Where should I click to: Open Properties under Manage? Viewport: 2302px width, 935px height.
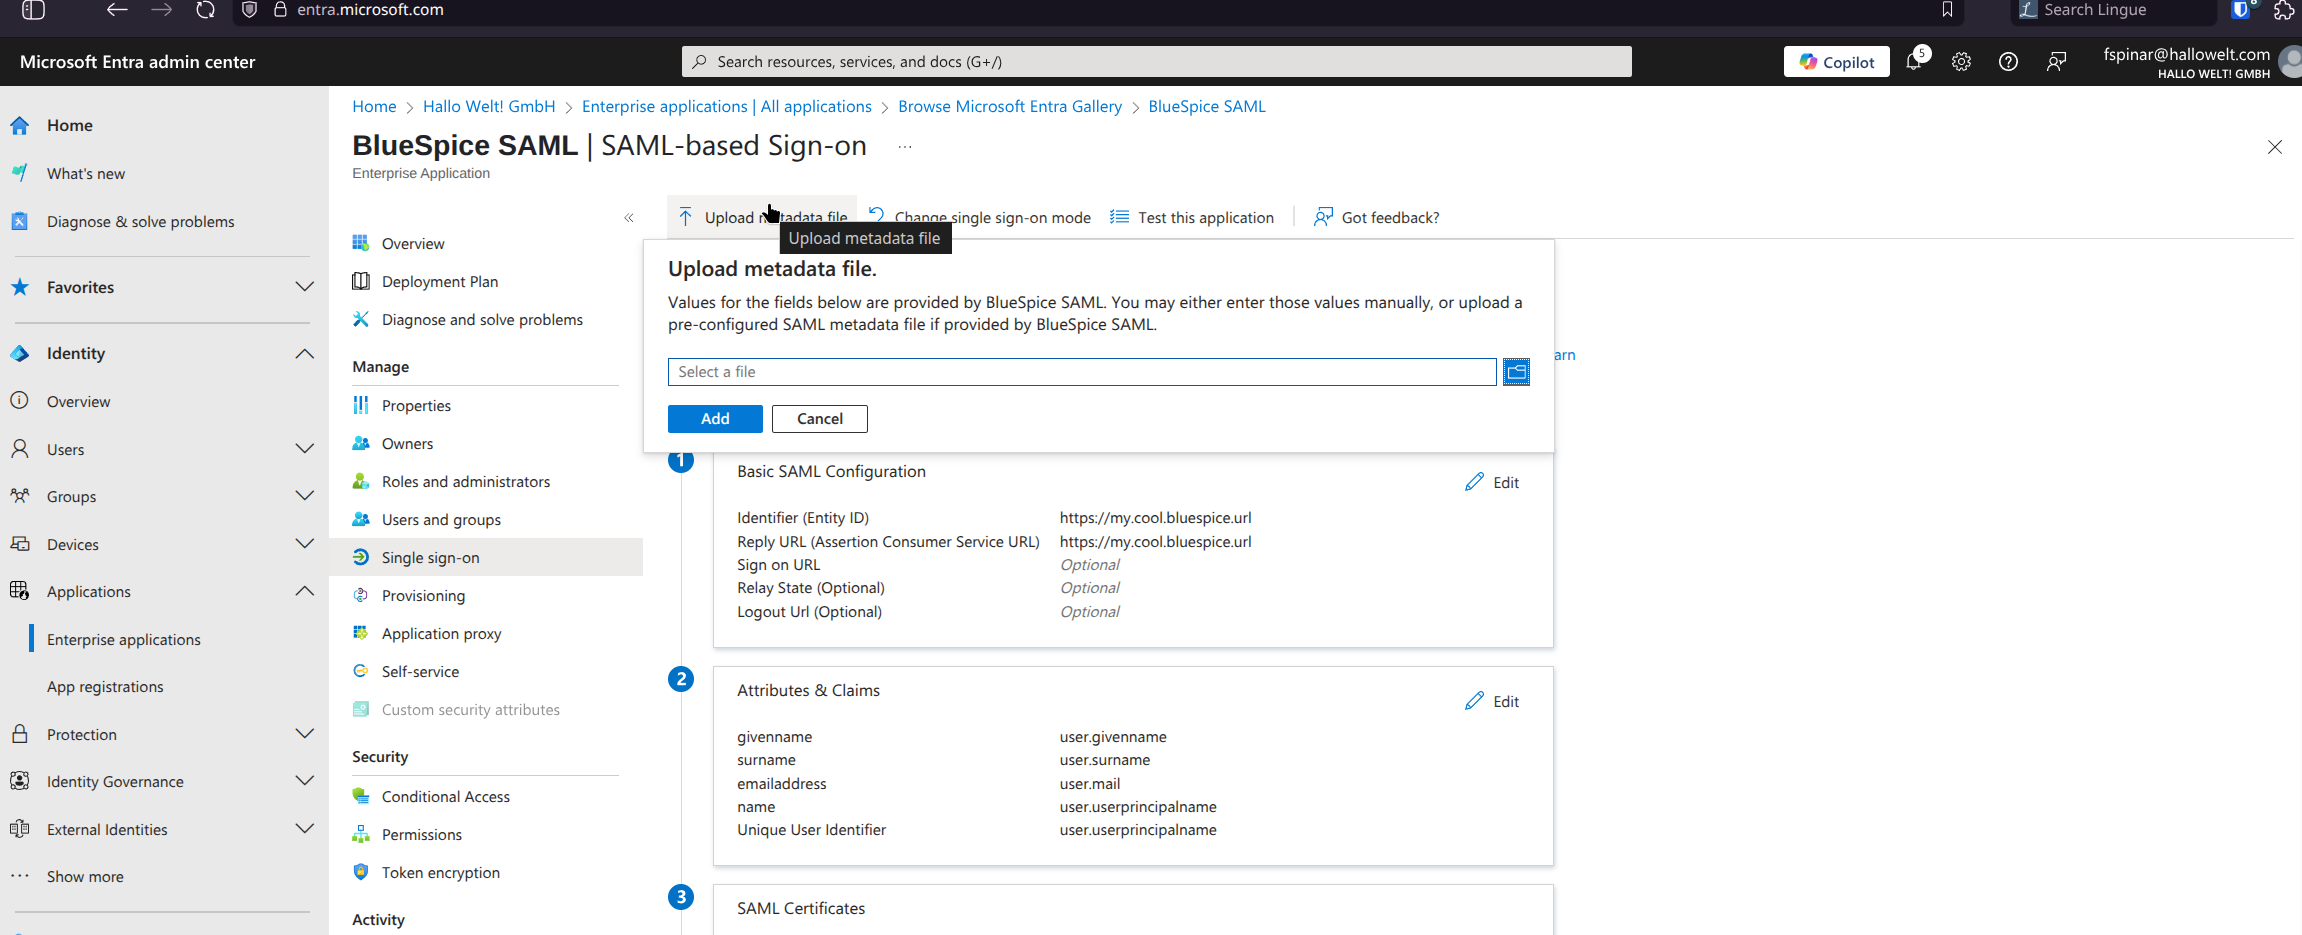(415, 406)
